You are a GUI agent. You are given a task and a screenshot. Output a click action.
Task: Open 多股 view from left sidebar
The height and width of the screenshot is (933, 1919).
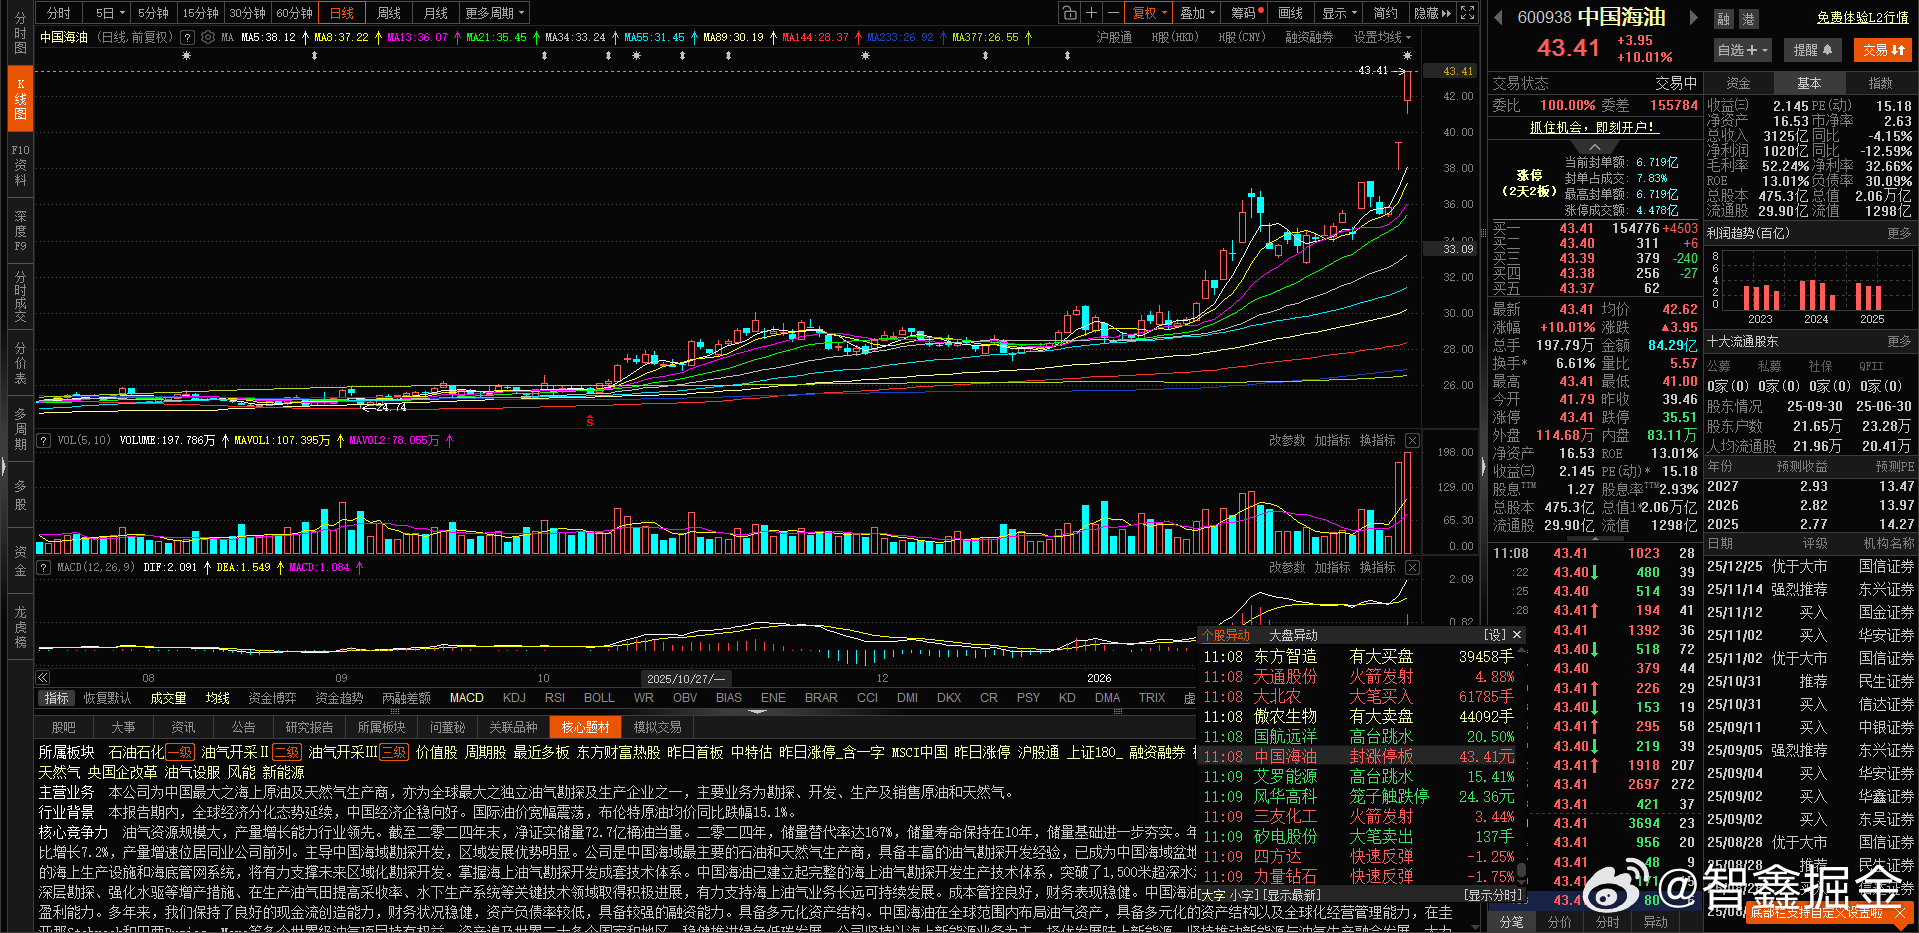click(20, 495)
